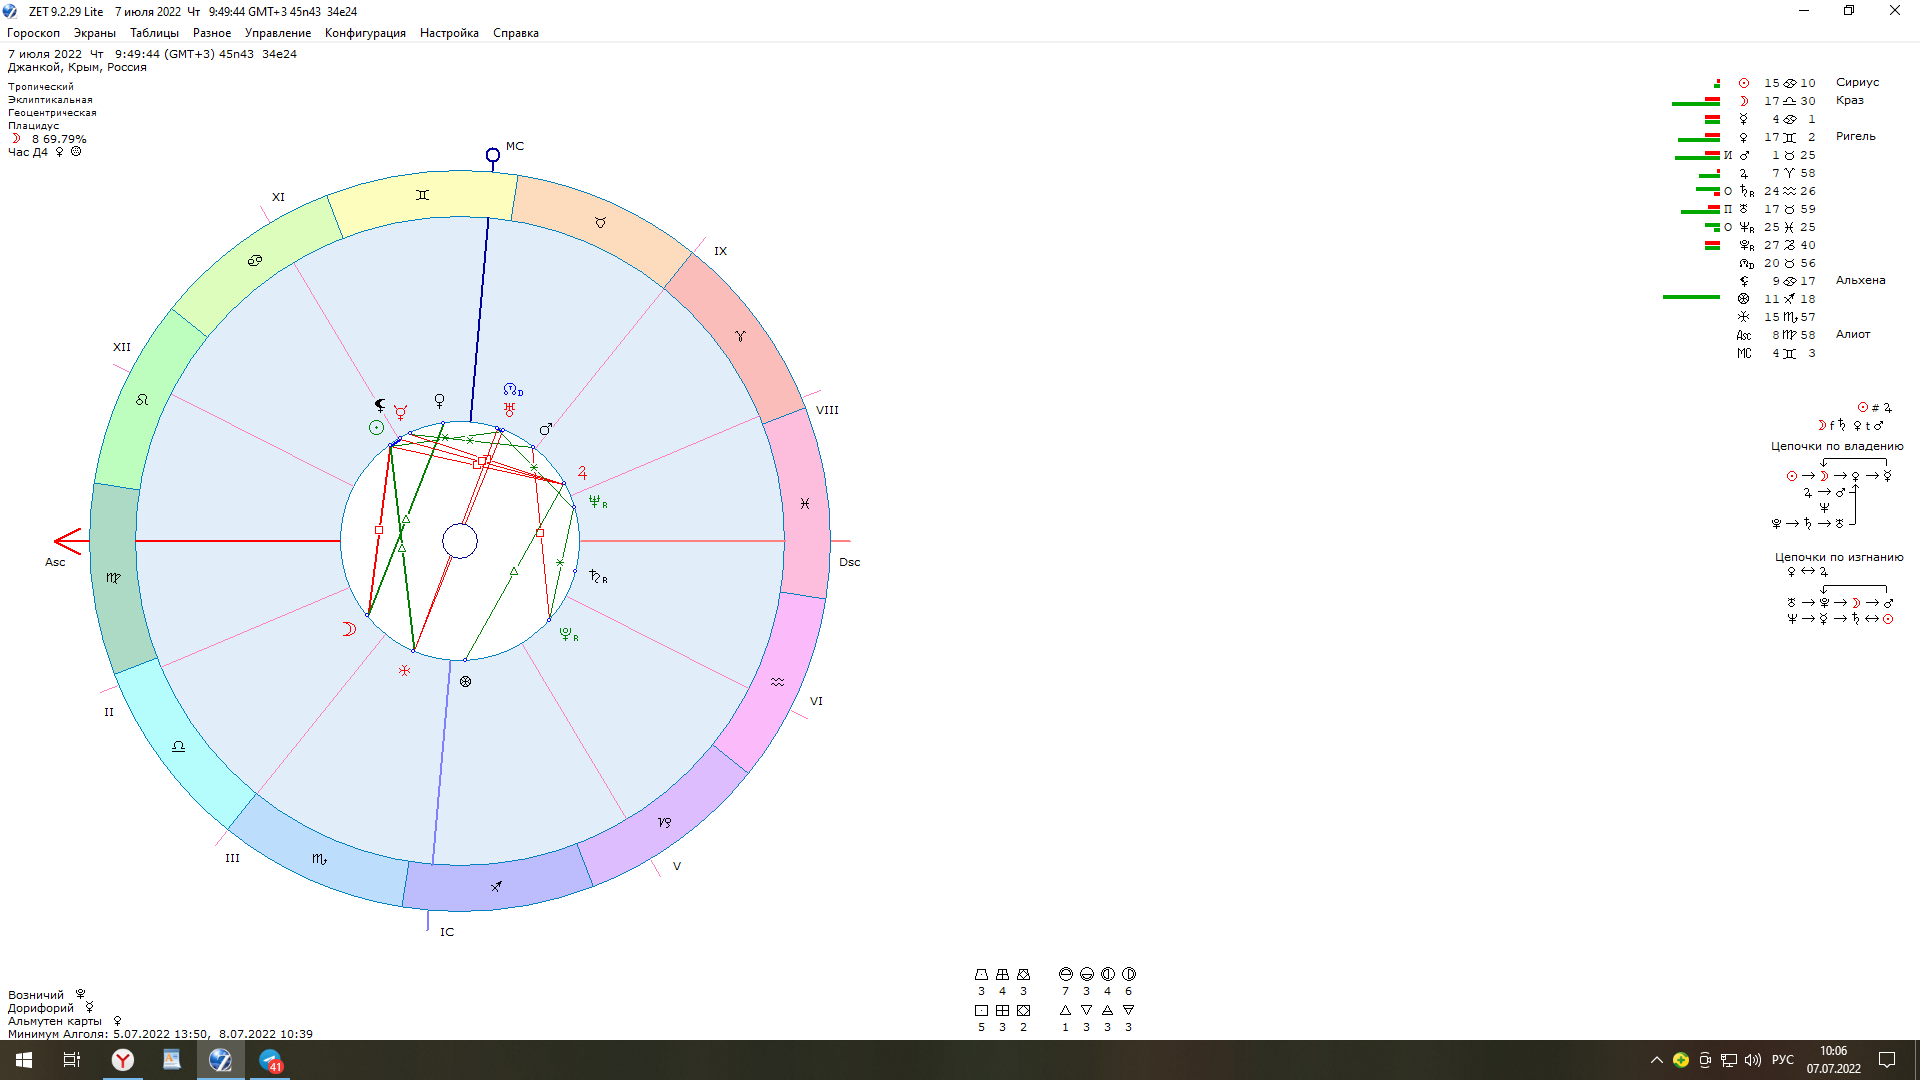Click the Moon glyph in the chart wheel
This screenshot has height=1080, width=1920.
349,629
